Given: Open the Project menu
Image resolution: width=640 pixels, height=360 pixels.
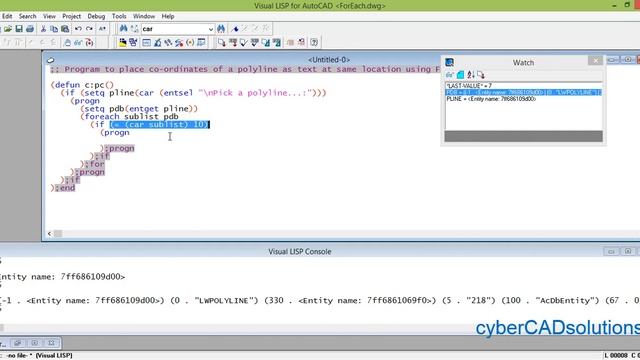Looking at the screenshot, I should [x=71, y=16].
